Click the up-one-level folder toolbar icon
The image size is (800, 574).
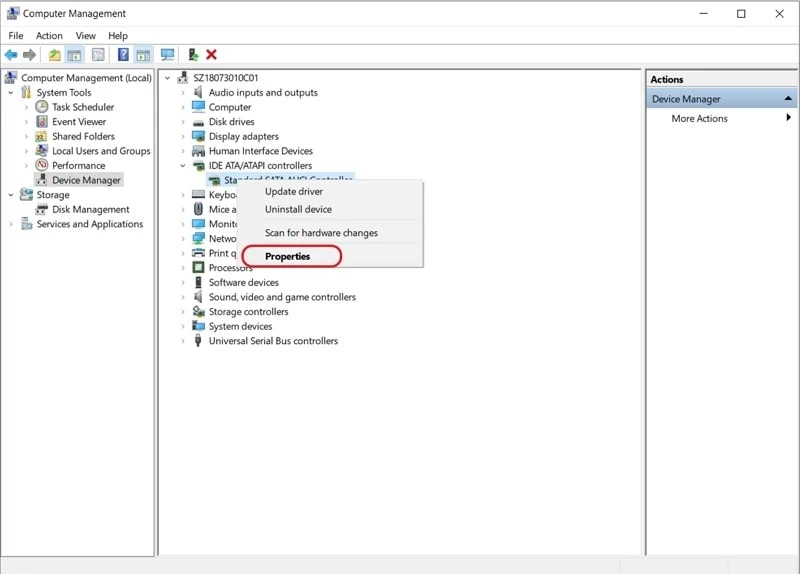click(x=54, y=55)
